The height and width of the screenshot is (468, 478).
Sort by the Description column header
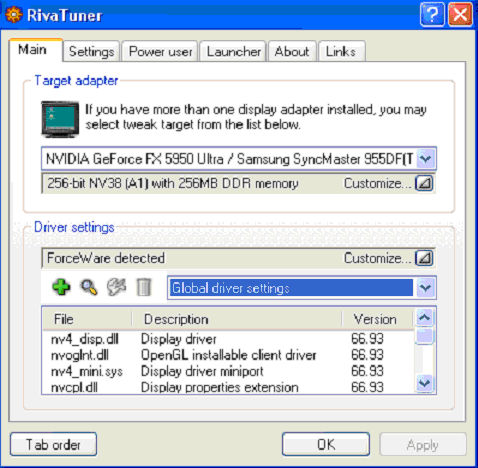[237, 319]
